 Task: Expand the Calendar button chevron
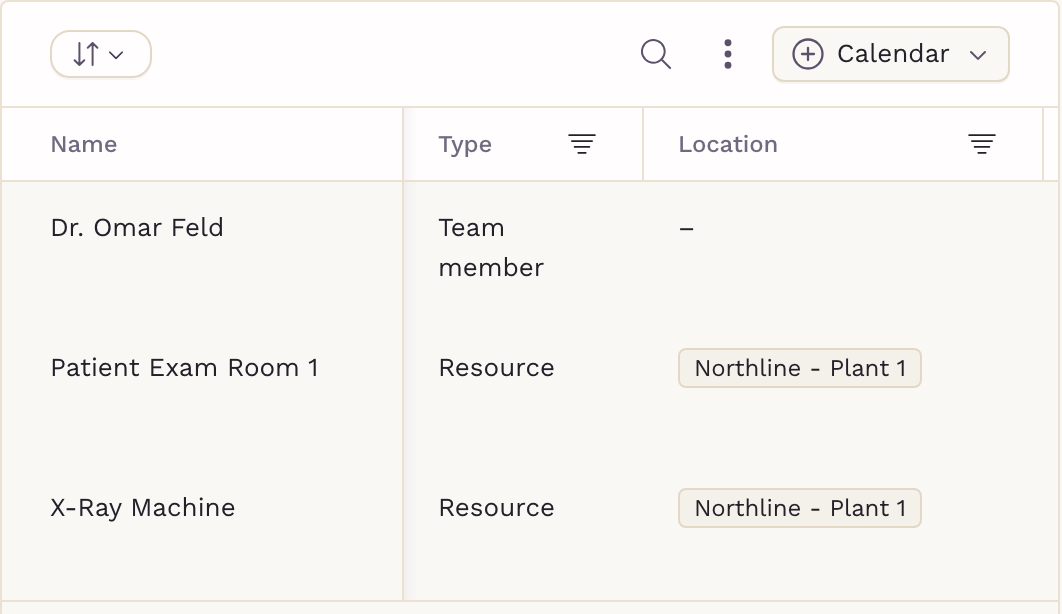click(978, 55)
